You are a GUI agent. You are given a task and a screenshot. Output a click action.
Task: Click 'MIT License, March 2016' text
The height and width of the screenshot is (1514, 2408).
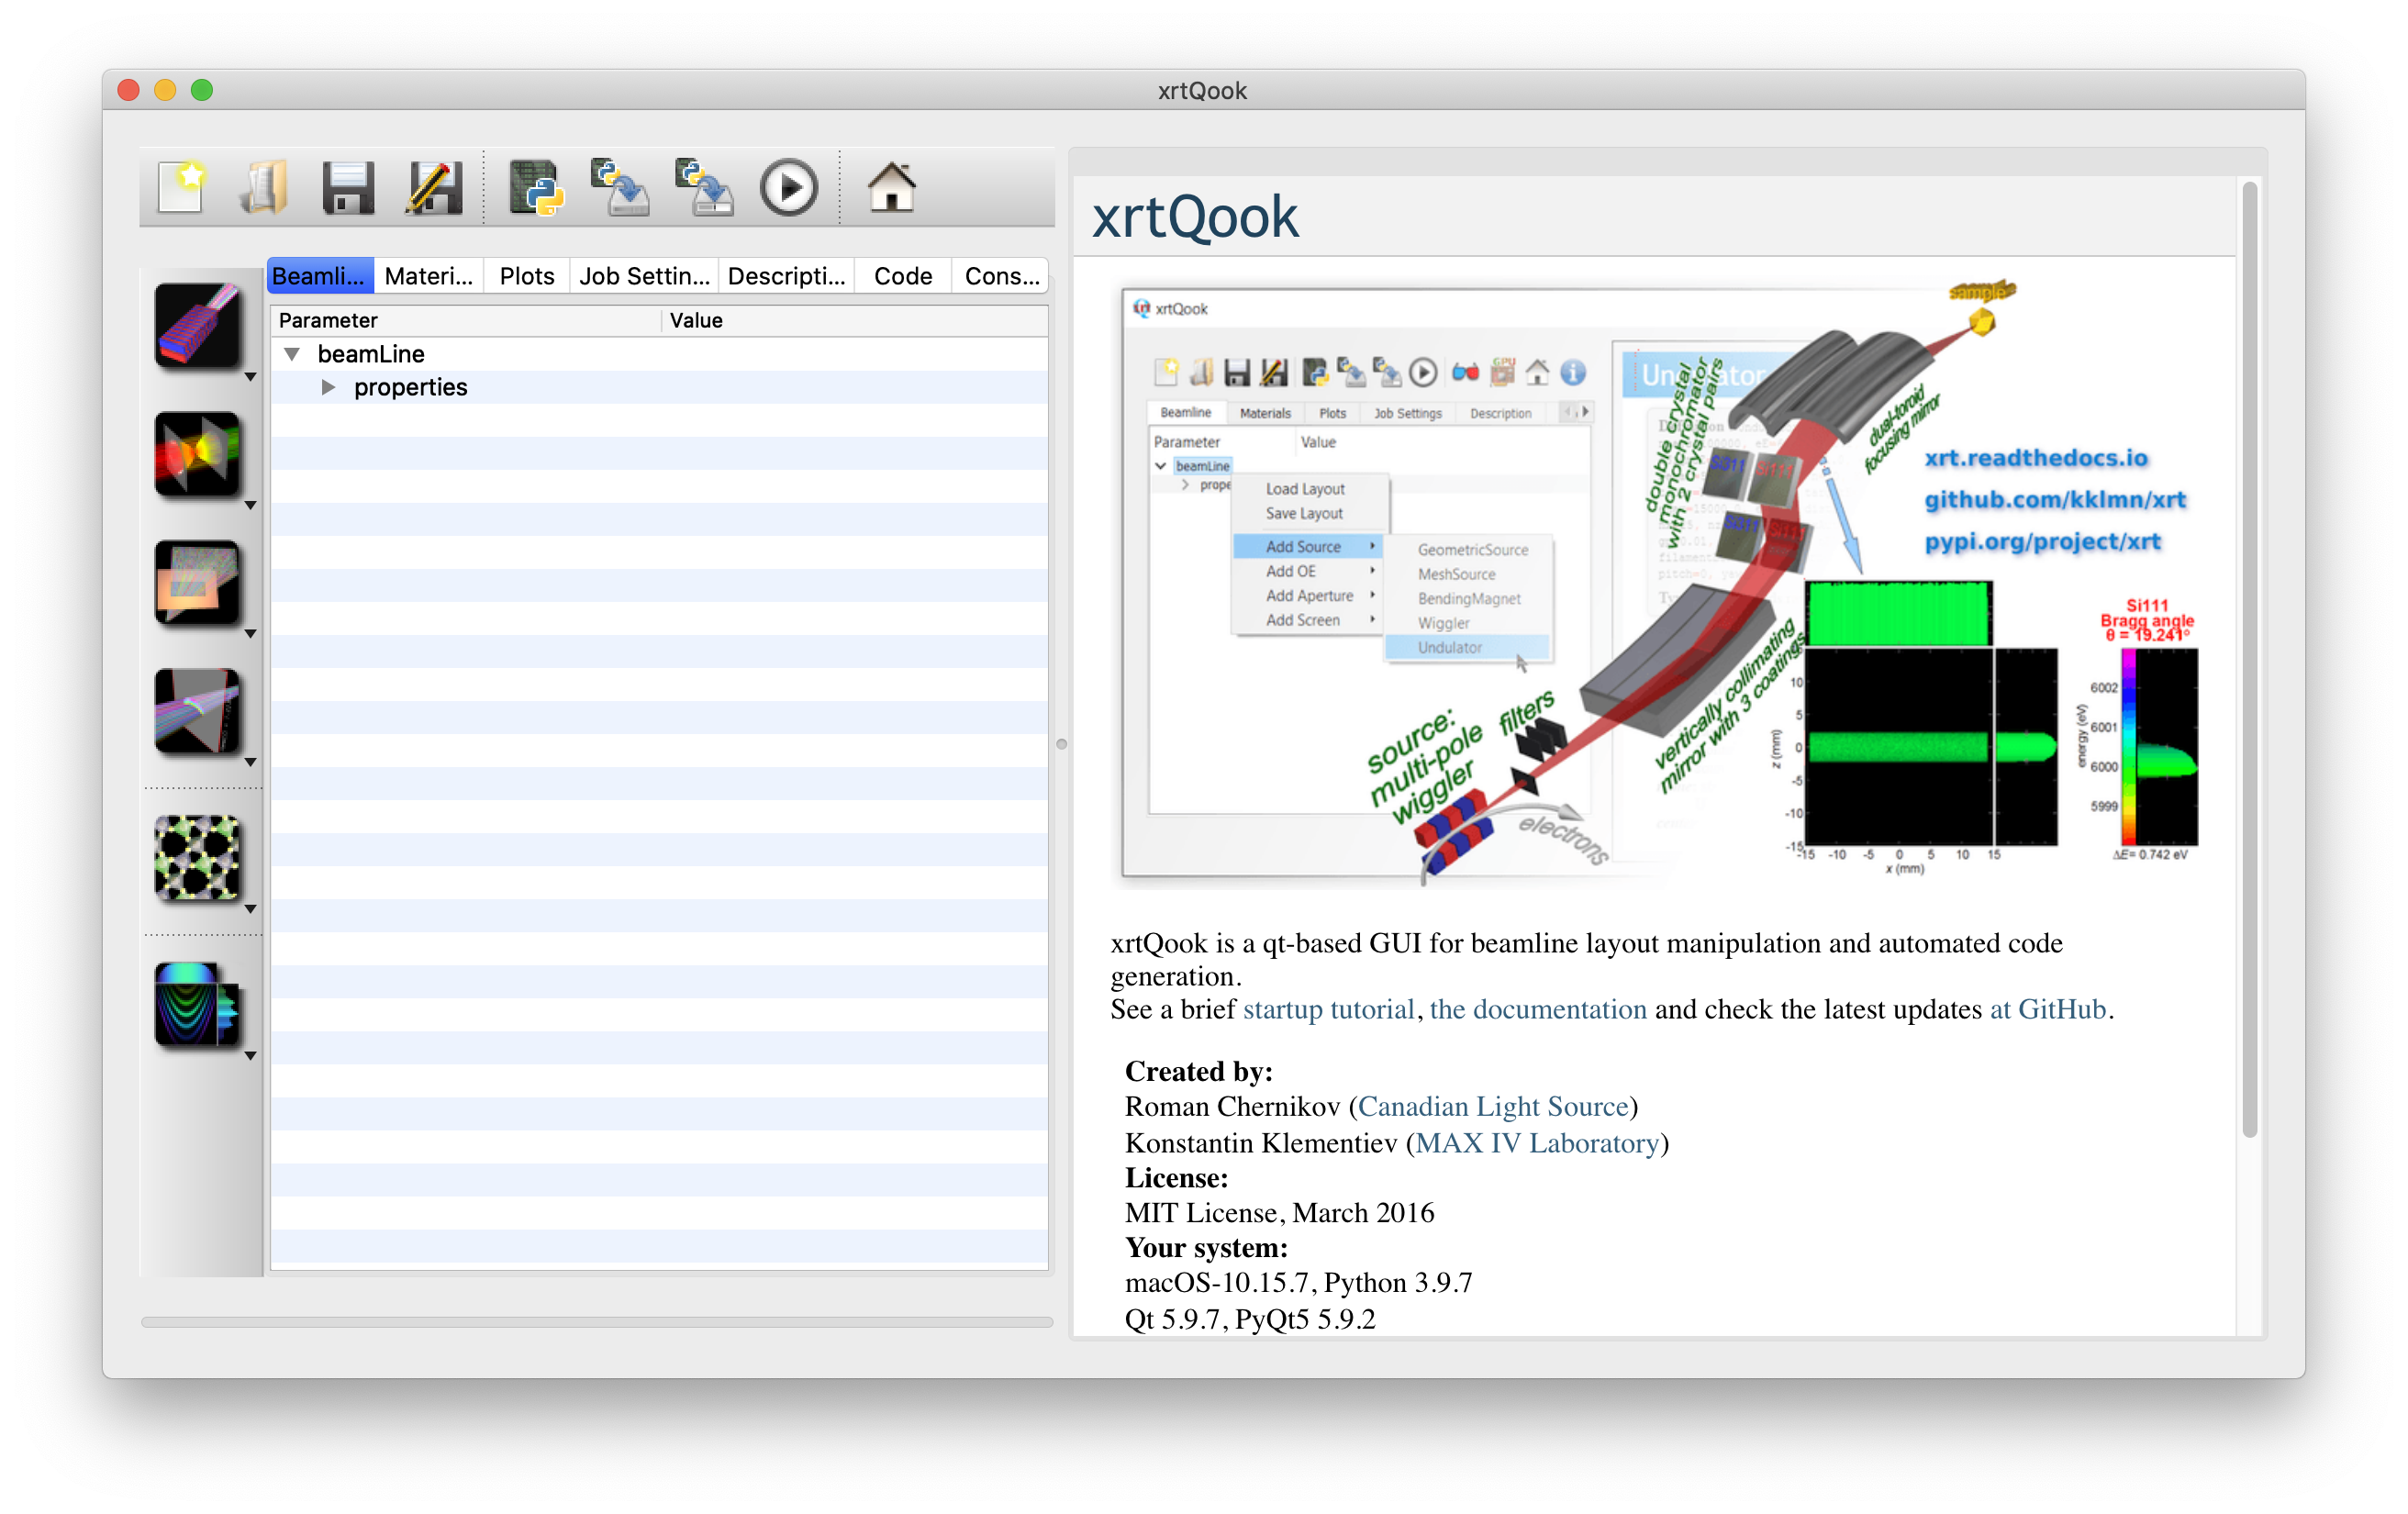click(1280, 1213)
